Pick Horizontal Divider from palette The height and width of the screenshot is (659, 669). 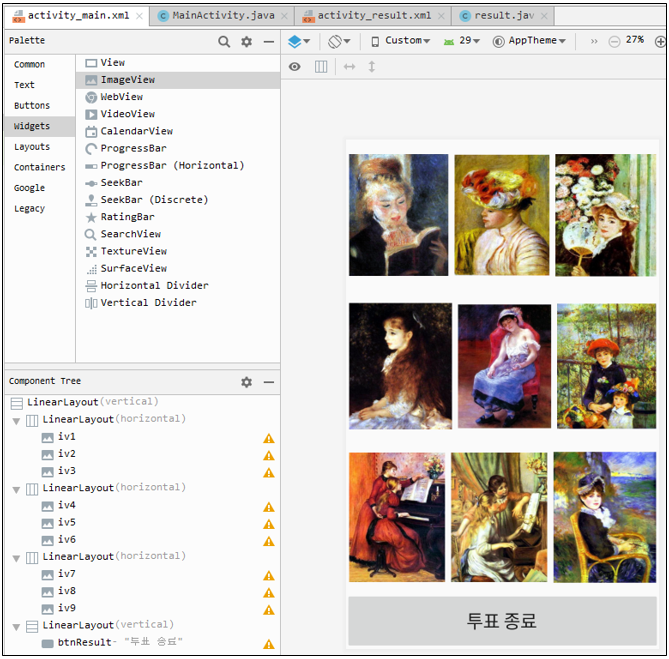[178, 285]
